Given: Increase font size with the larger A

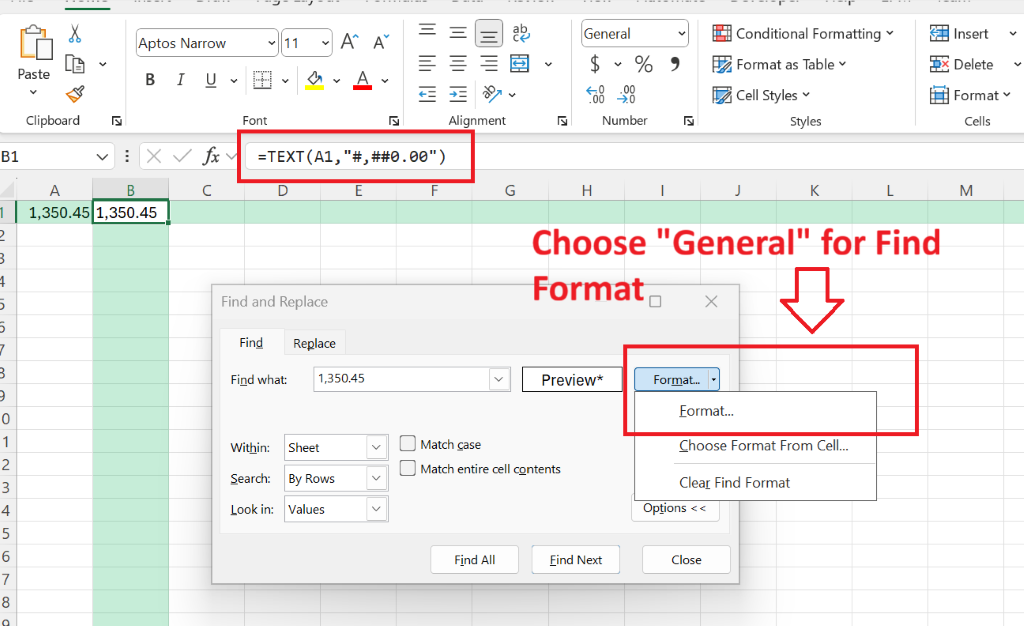Looking at the screenshot, I should (x=349, y=42).
